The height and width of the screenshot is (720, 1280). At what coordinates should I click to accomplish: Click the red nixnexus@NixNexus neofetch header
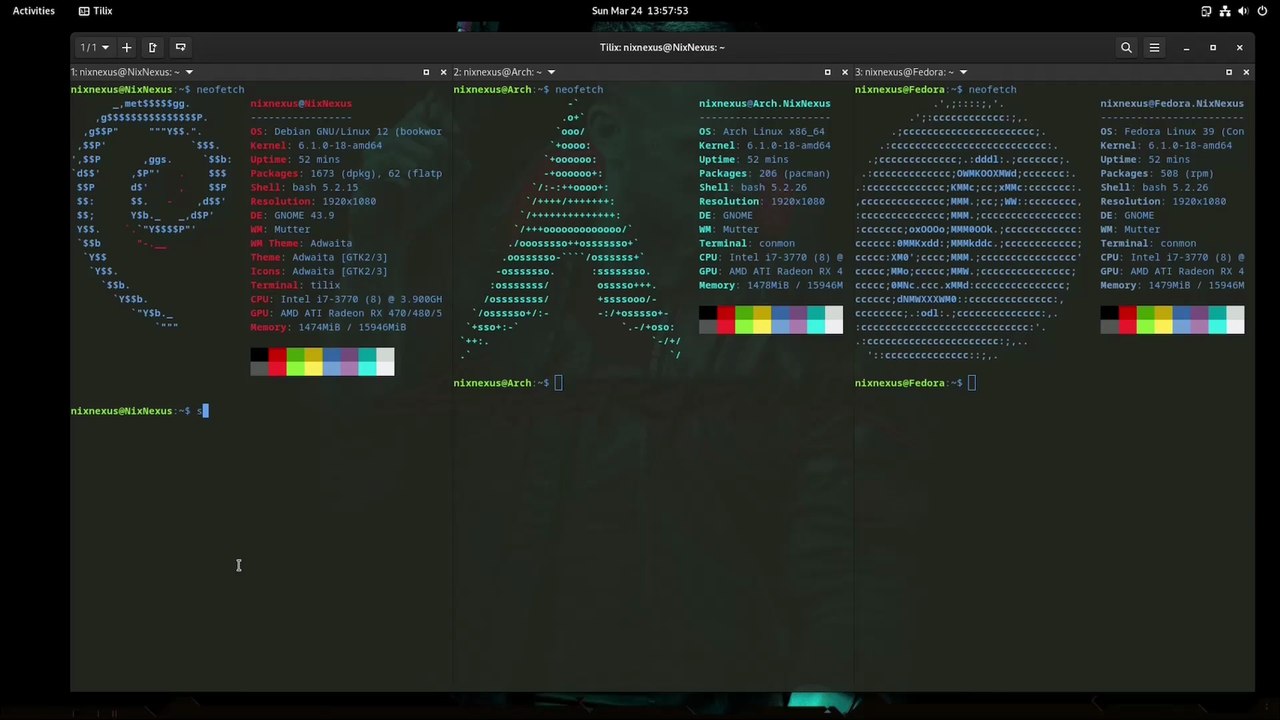[x=301, y=103]
